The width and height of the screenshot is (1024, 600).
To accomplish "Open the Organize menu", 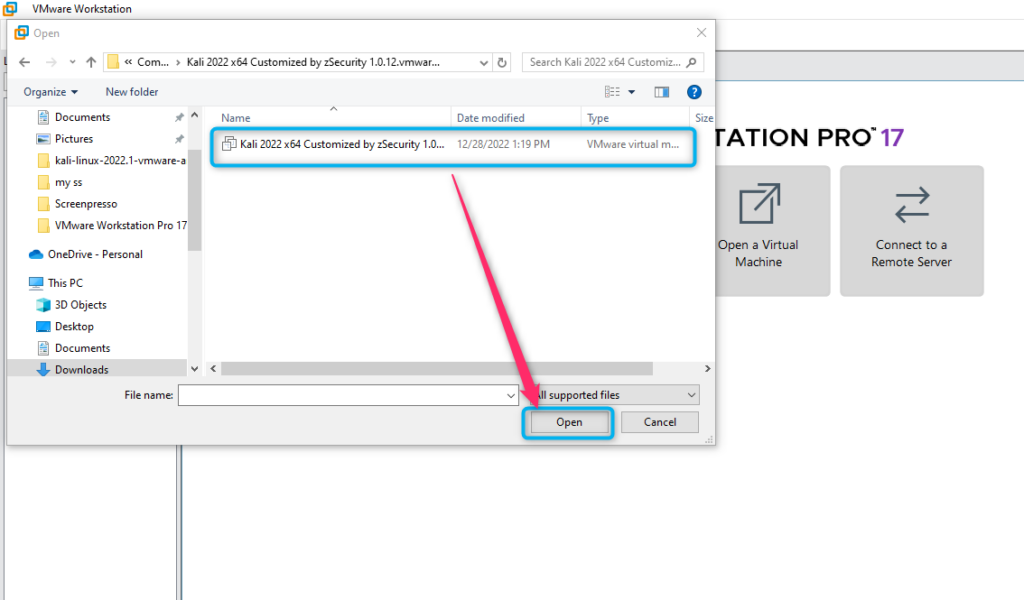I will point(50,92).
